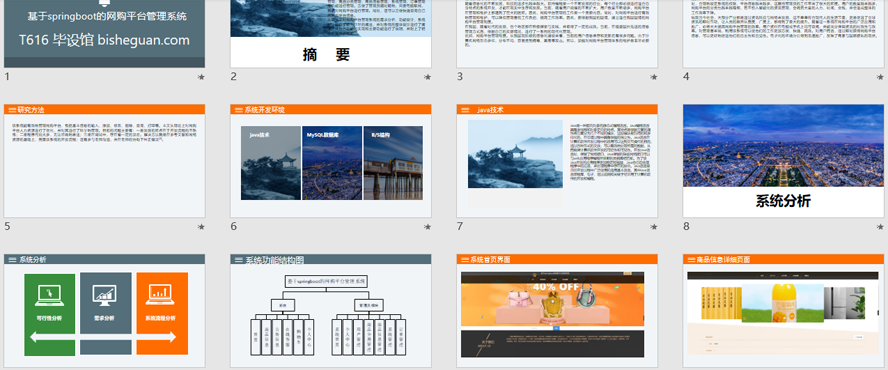Select the 系统功能结构图 slide thumbnail
The image size is (888, 370).
[x=331, y=311]
